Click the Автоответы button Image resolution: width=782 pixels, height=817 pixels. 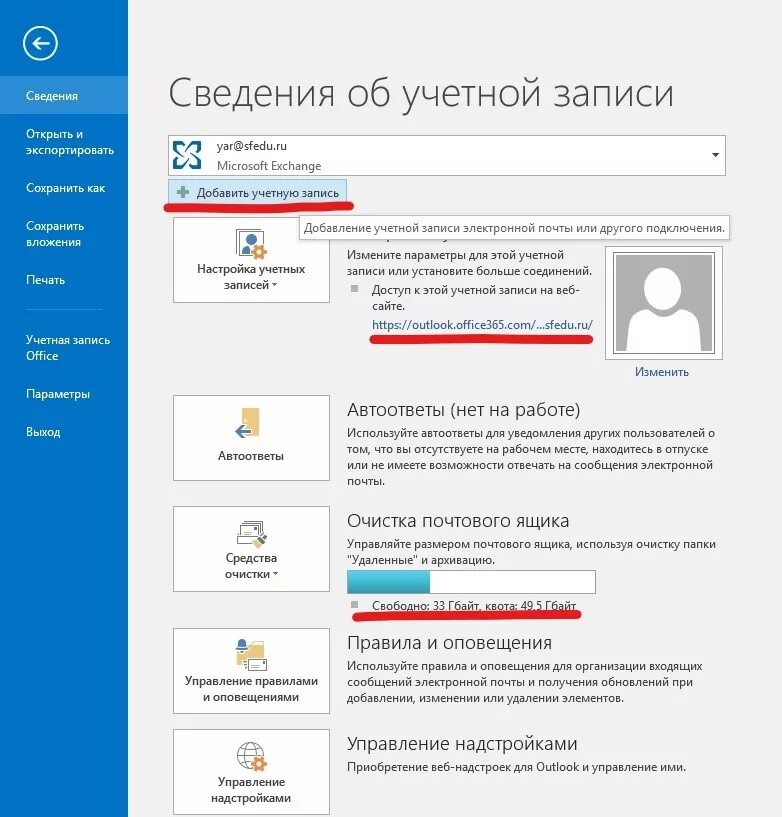(251, 438)
